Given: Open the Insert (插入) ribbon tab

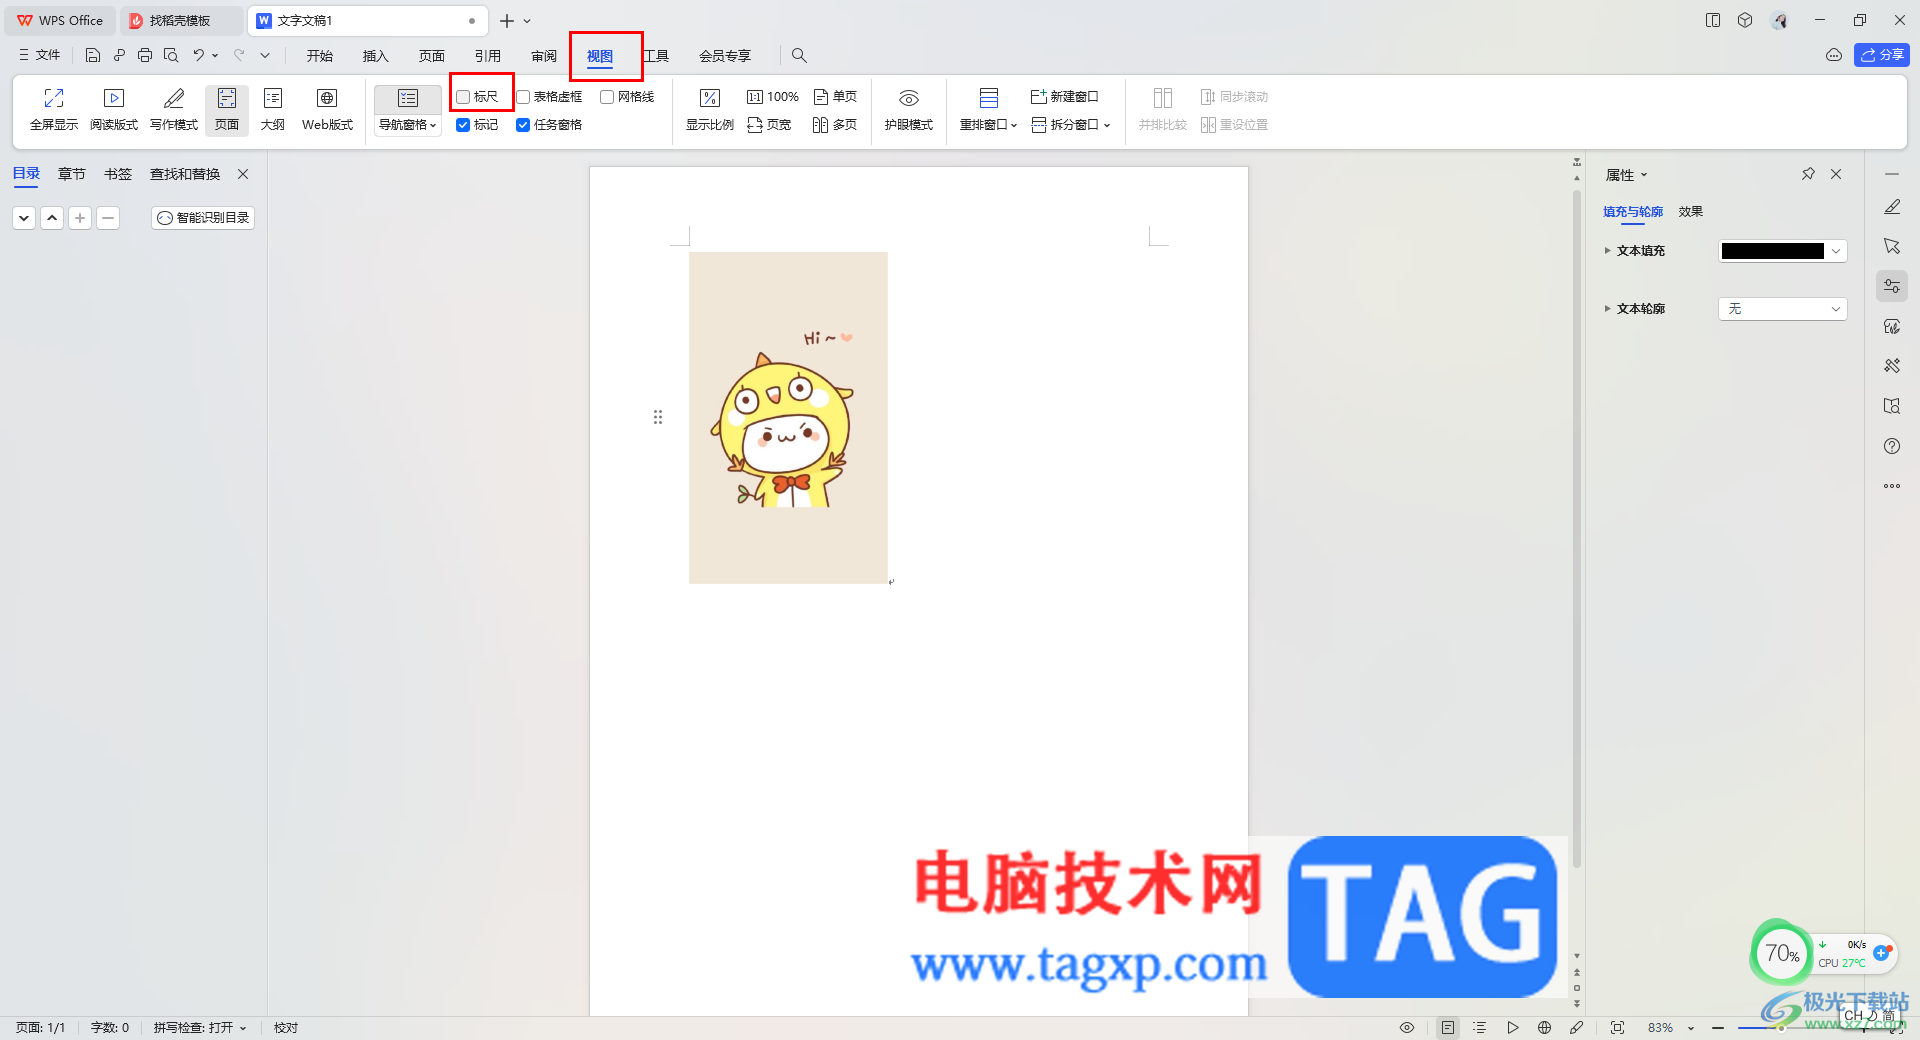Looking at the screenshot, I should [376, 56].
